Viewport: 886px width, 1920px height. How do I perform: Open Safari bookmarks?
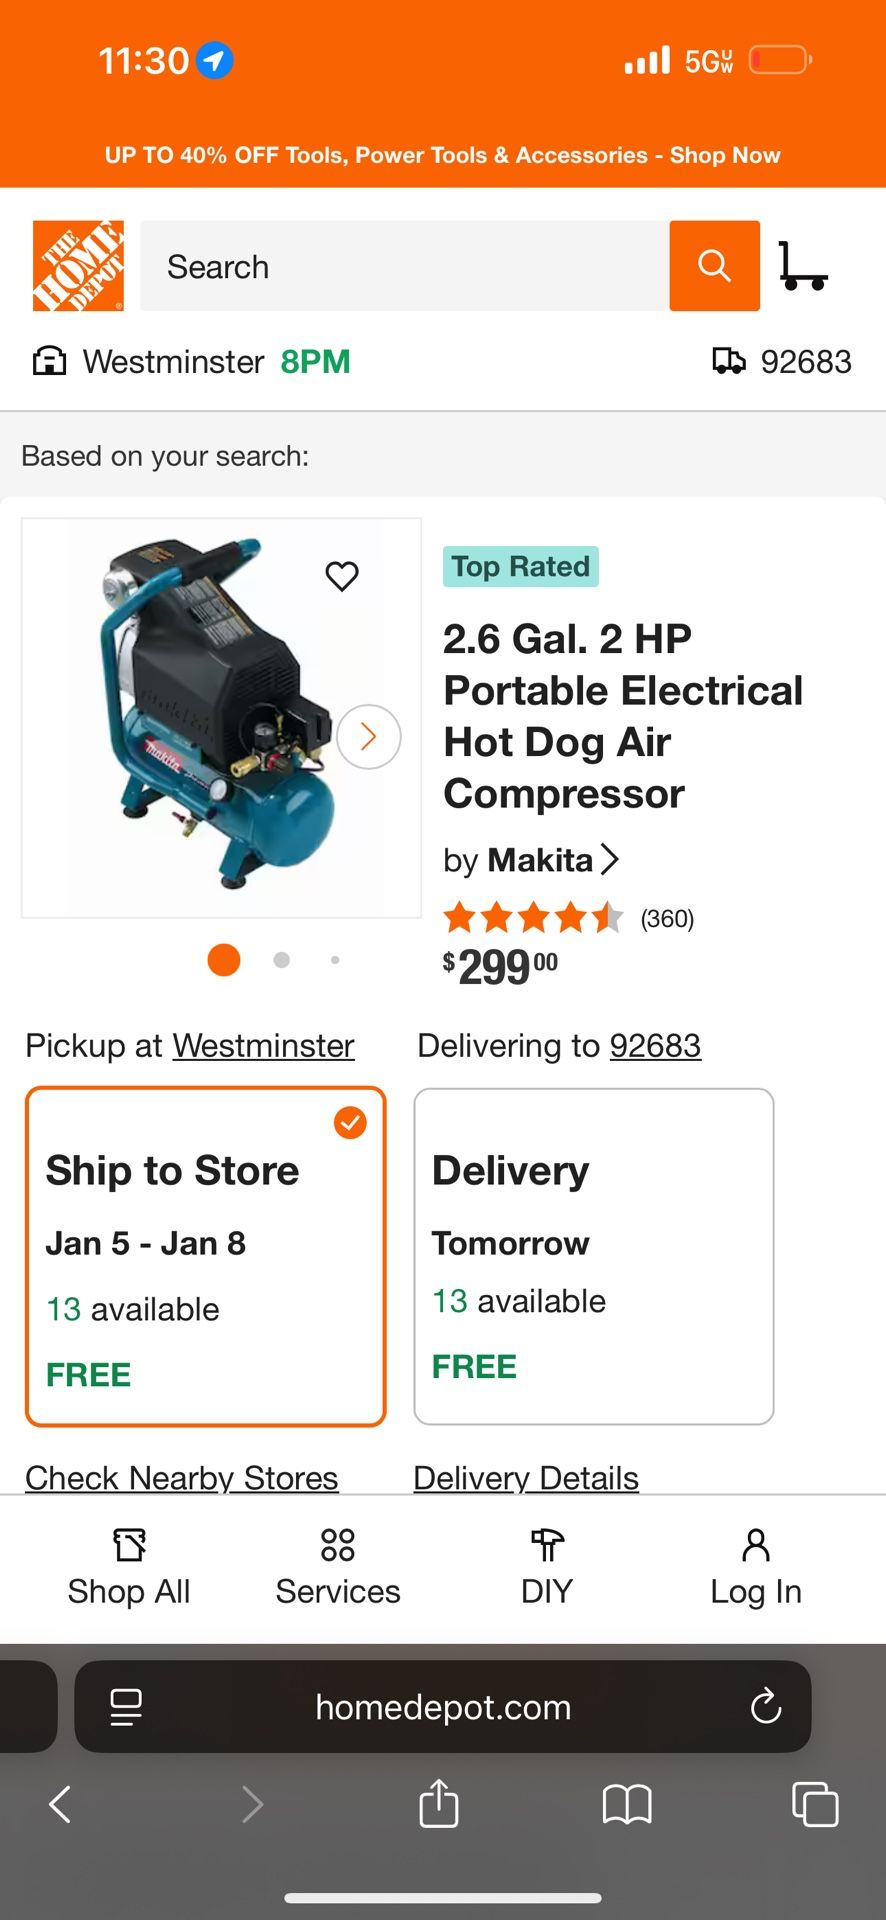(627, 1804)
